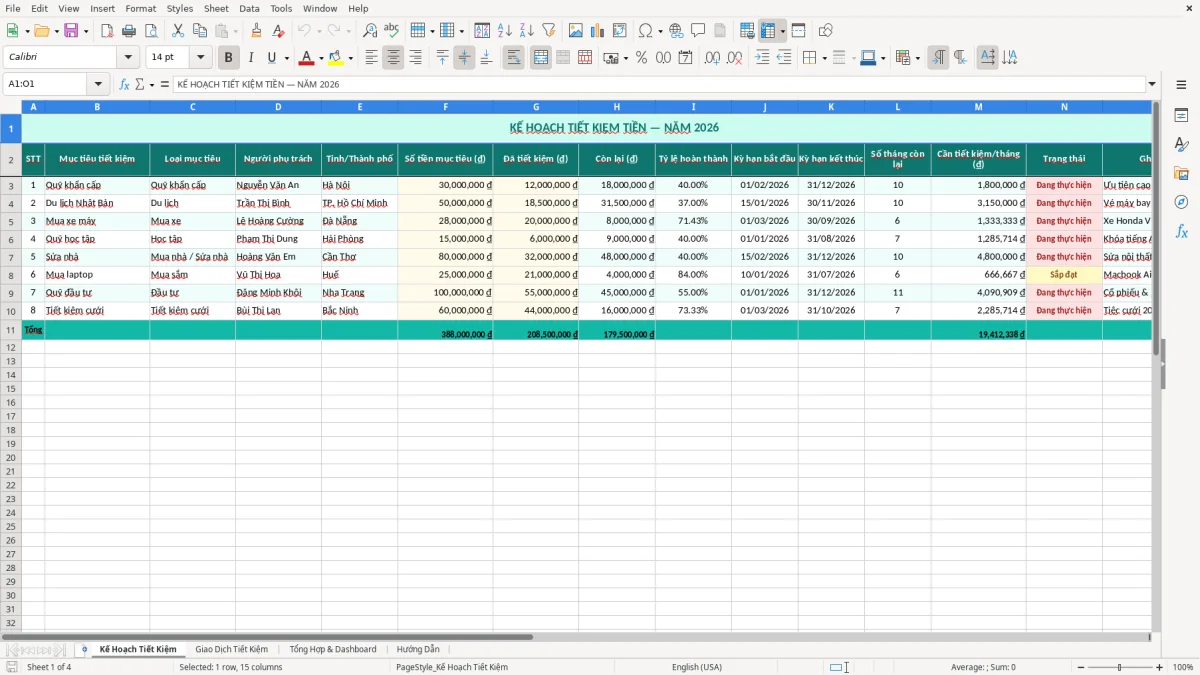1200x675 pixels.
Task: Expand the Name Box dropdown
Action: tap(98, 84)
